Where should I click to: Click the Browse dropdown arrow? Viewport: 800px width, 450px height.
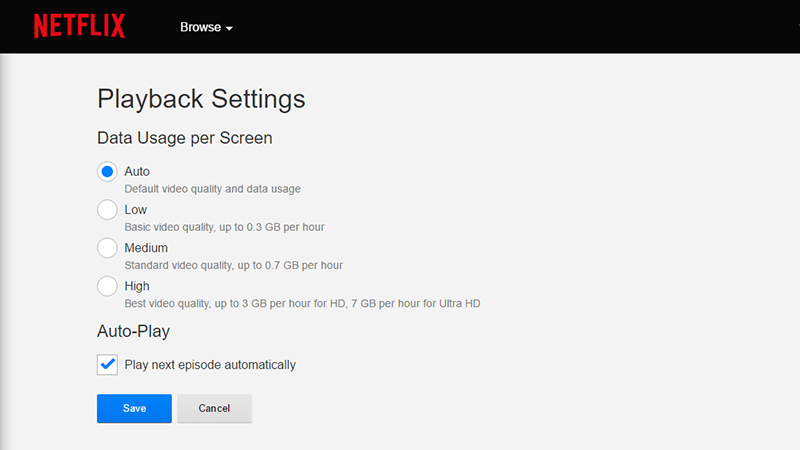click(229, 29)
